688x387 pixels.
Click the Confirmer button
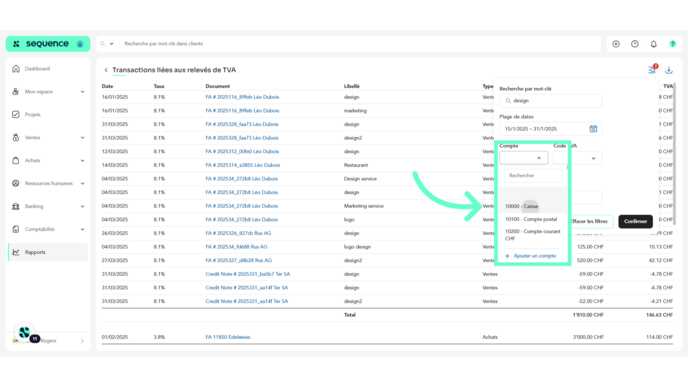[635, 221]
